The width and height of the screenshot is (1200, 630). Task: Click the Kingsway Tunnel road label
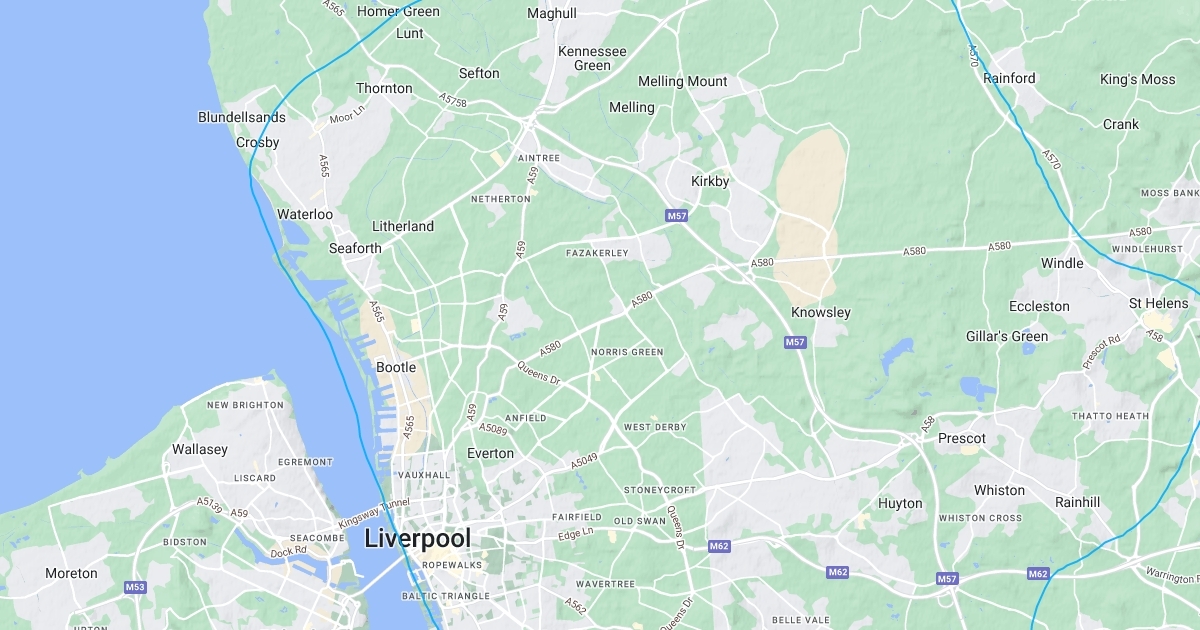(374, 514)
